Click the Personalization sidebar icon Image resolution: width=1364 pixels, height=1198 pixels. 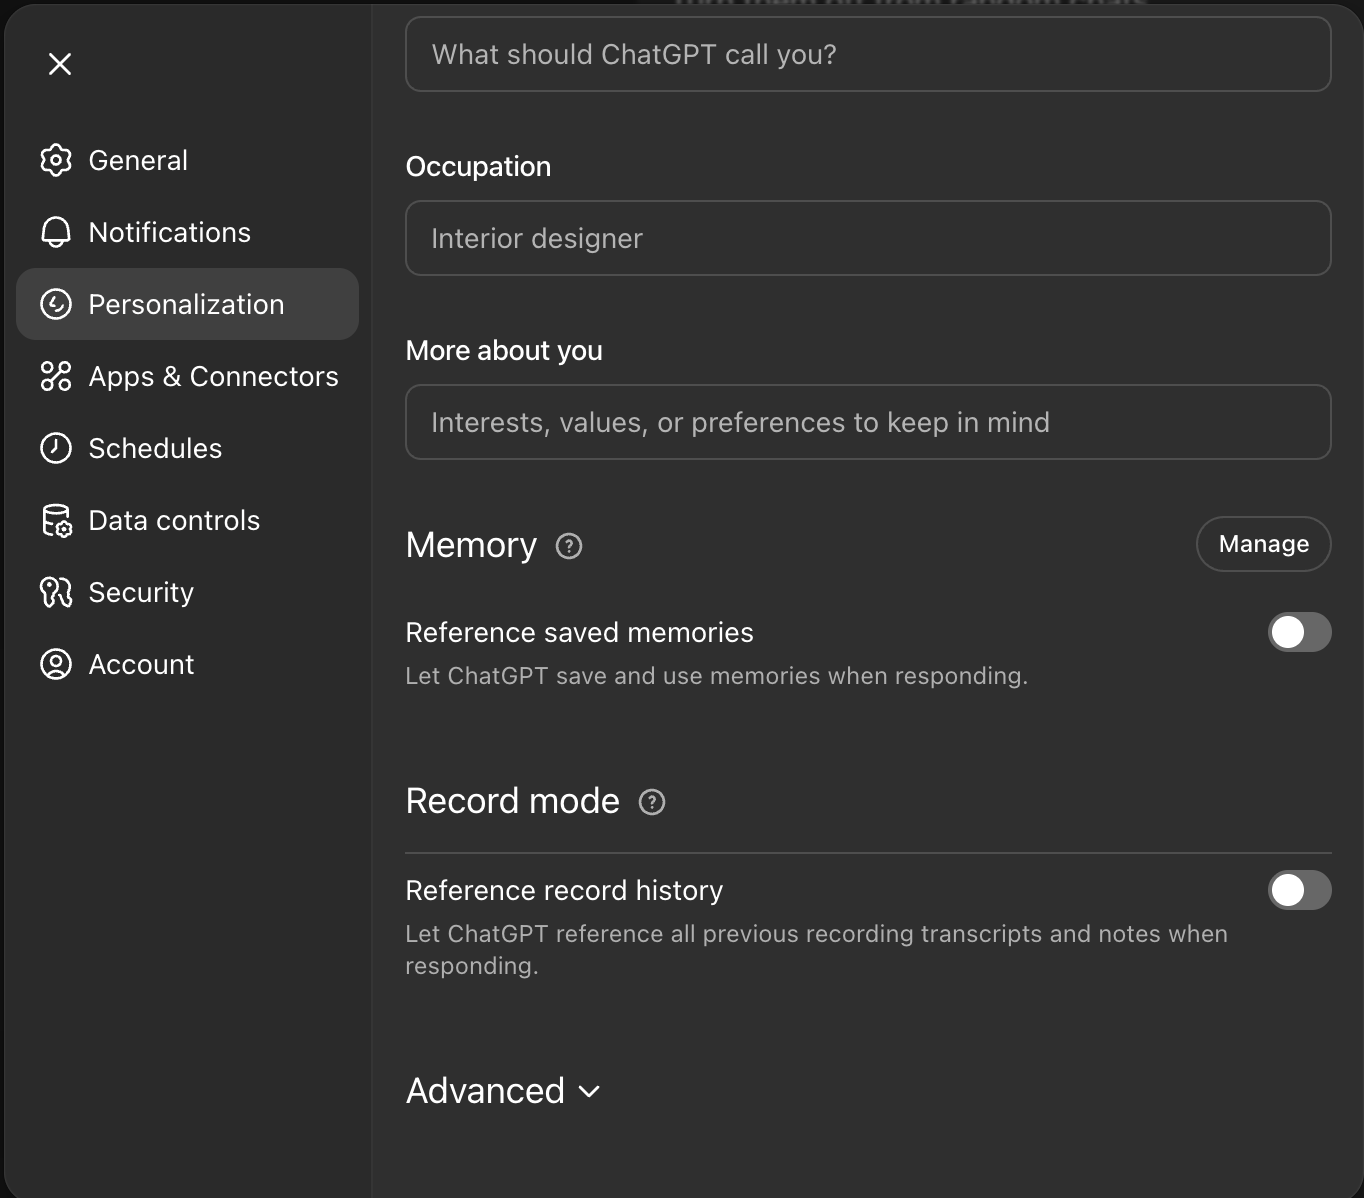coord(56,304)
